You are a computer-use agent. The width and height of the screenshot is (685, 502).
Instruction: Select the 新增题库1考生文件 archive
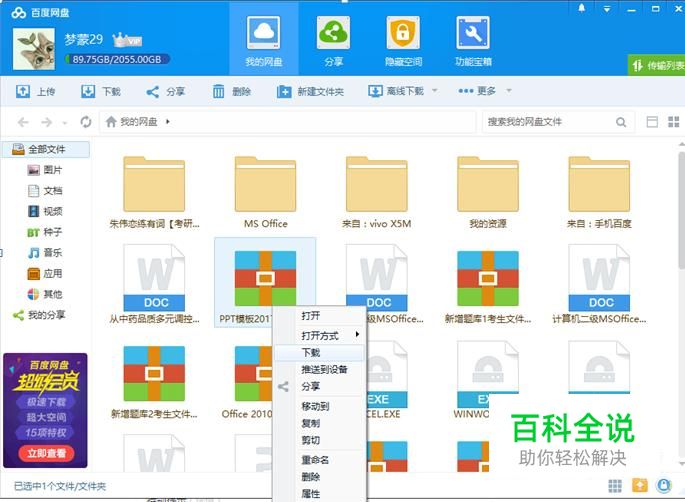pos(488,286)
